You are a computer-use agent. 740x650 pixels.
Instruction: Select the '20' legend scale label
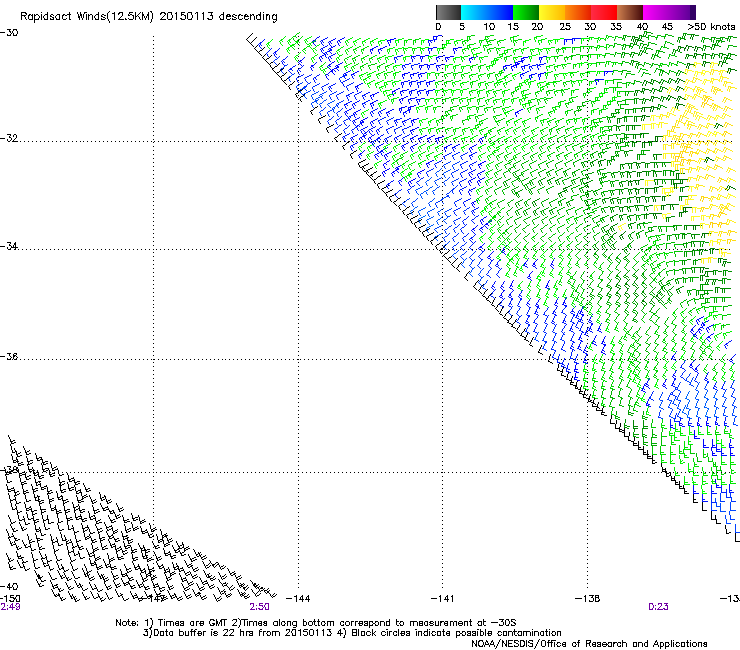pyautogui.click(x=537, y=27)
